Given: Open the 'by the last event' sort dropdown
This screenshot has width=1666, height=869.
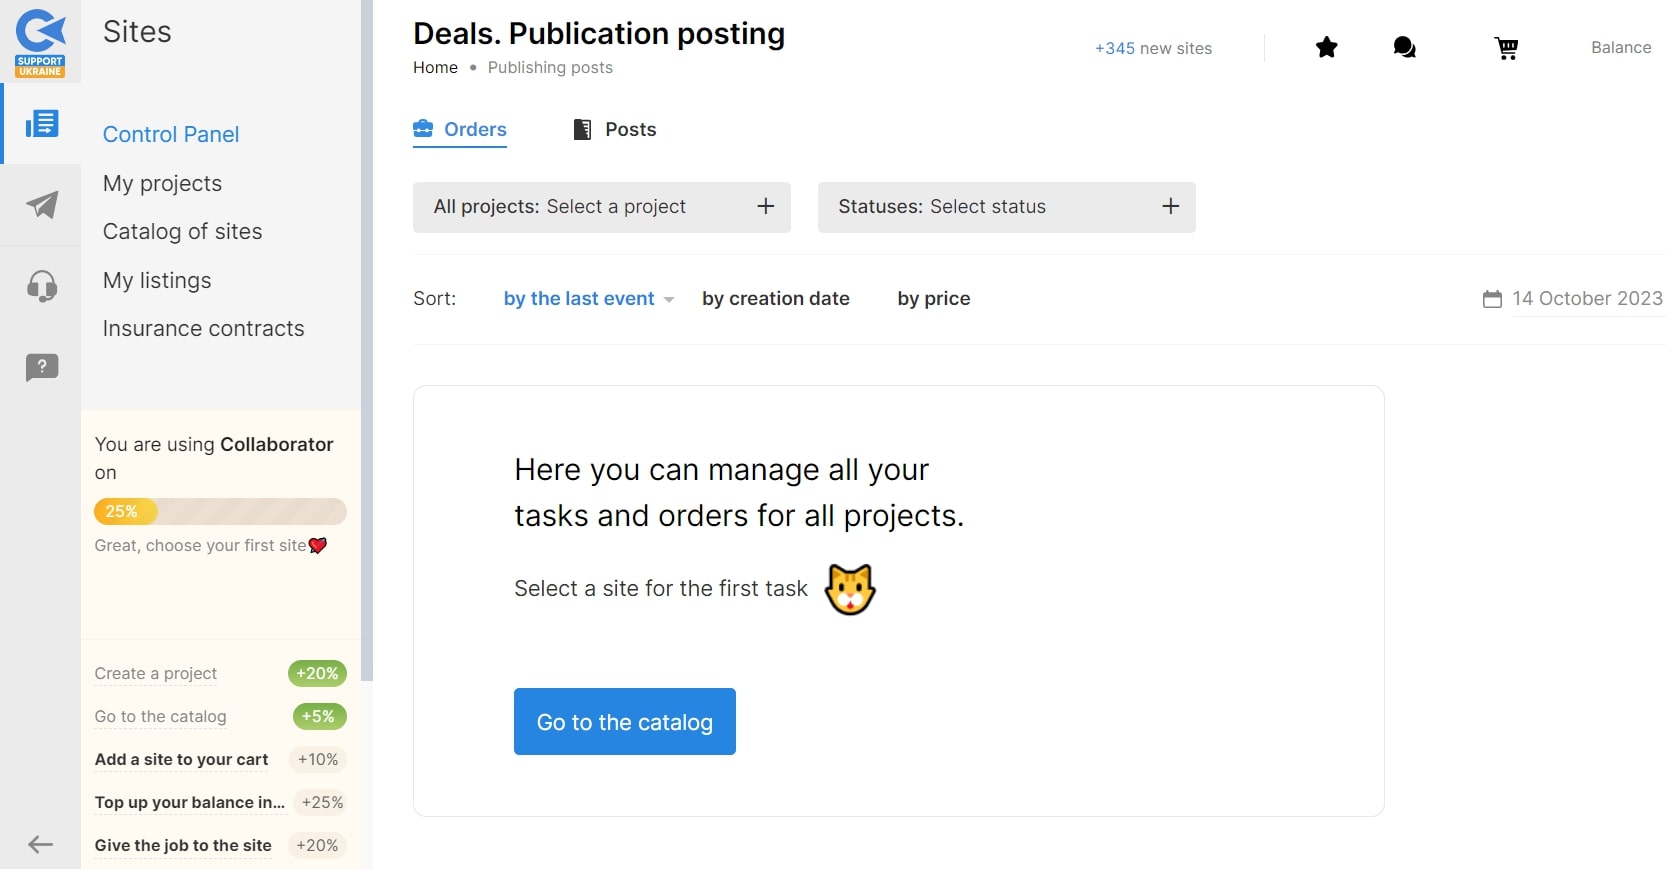Looking at the screenshot, I should pyautogui.click(x=589, y=298).
